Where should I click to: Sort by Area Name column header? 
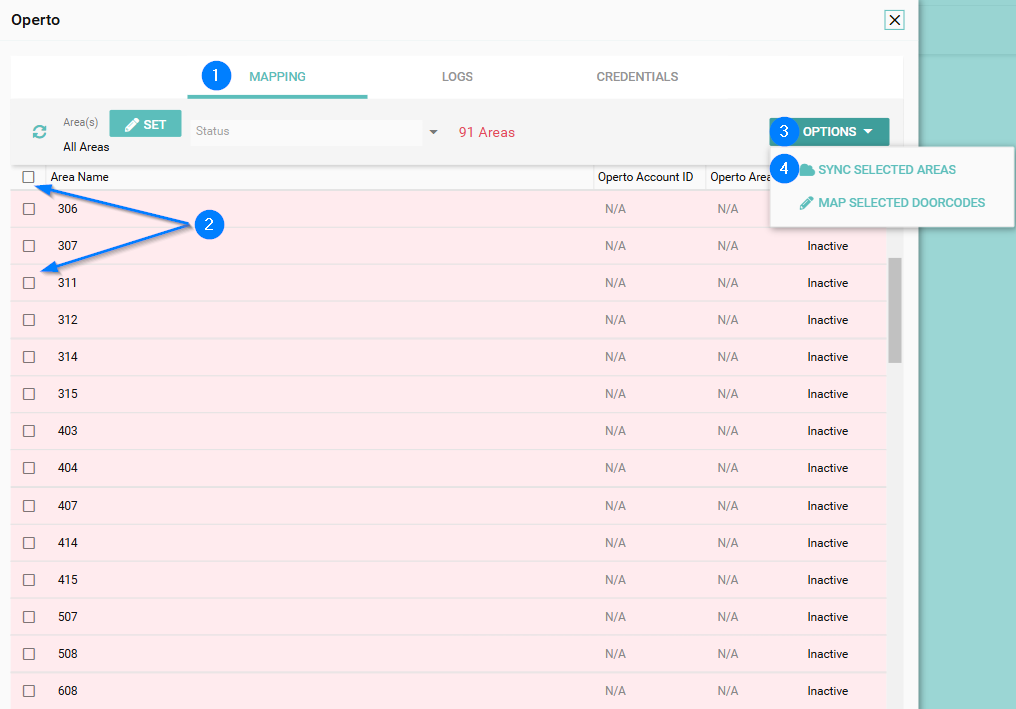coord(80,177)
